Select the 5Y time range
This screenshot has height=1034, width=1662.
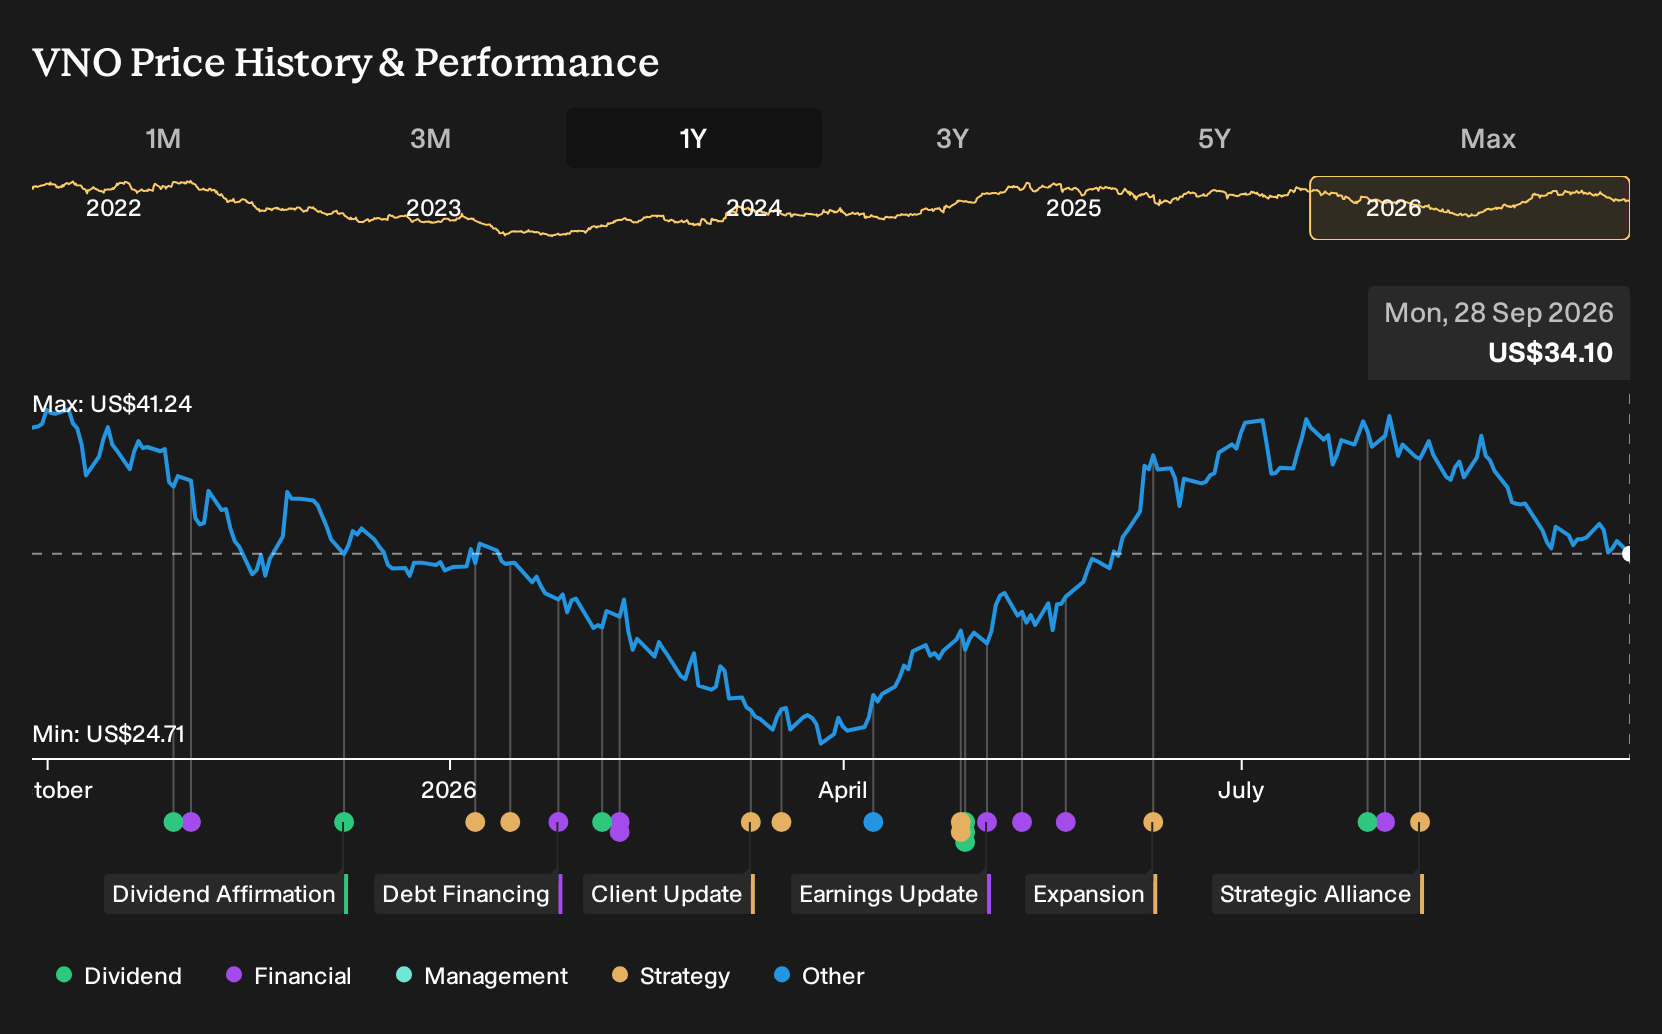coord(1214,138)
